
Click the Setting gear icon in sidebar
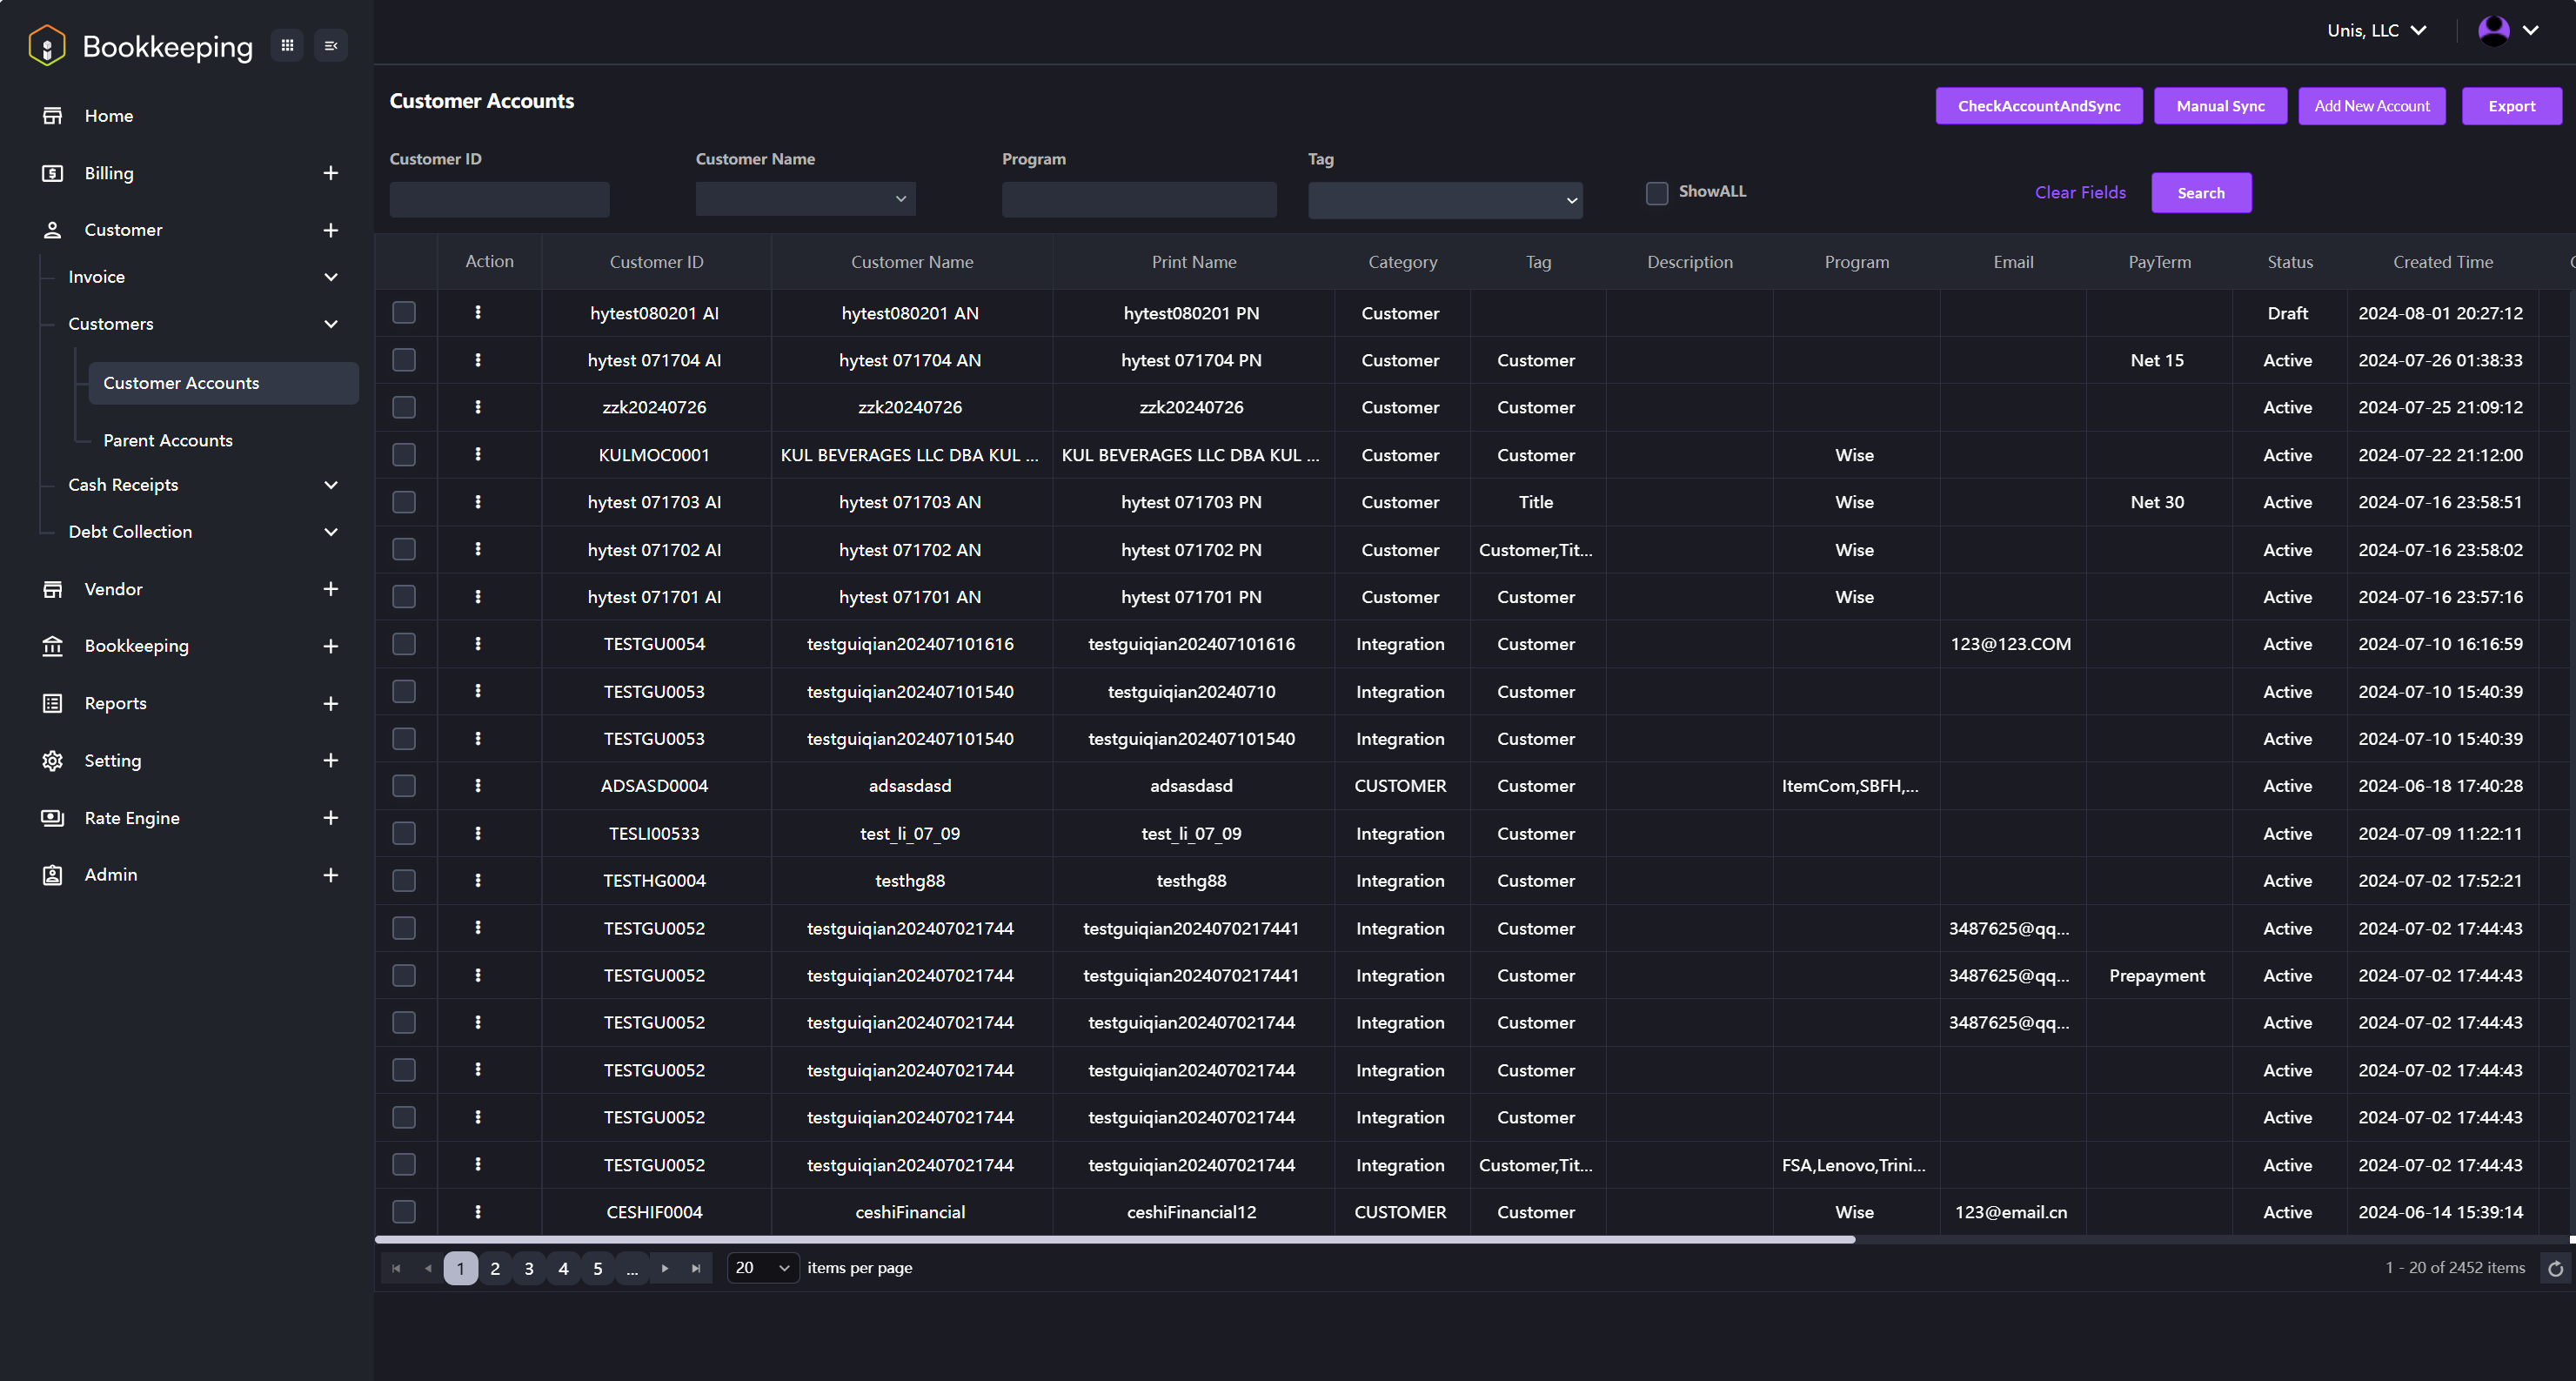[x=53, y=760]
